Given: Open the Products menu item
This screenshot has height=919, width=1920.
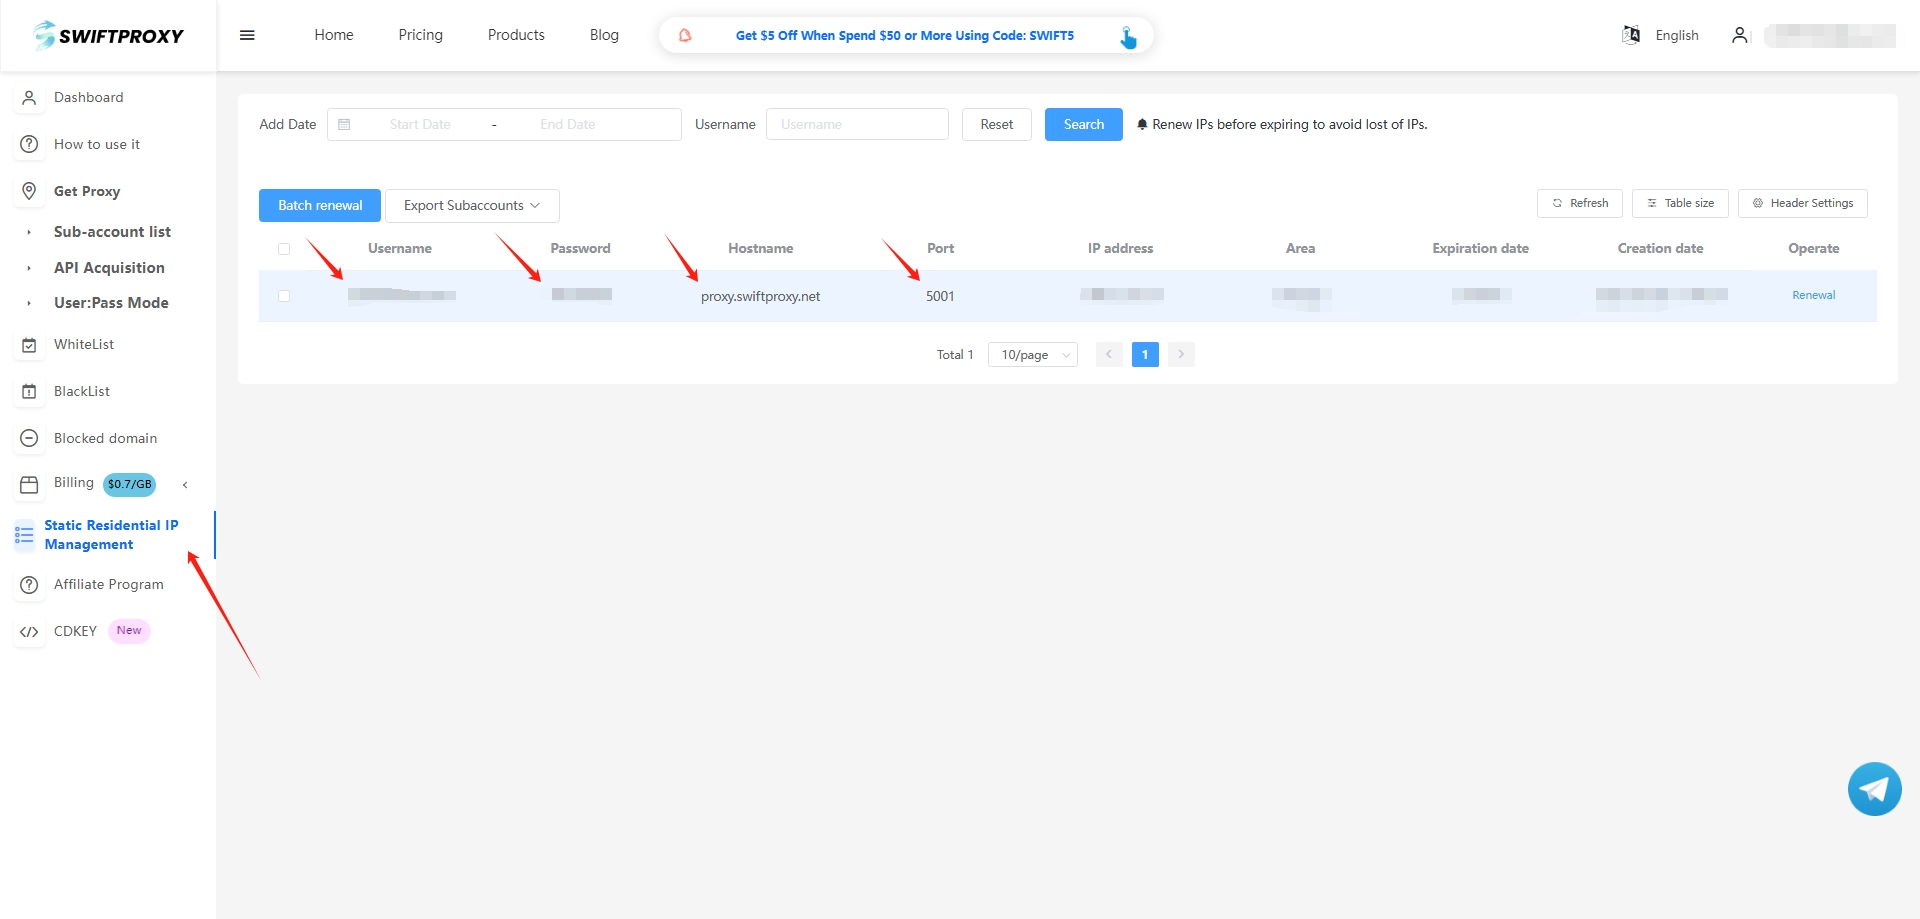Looking at the screenshot, I should (516, 35).
